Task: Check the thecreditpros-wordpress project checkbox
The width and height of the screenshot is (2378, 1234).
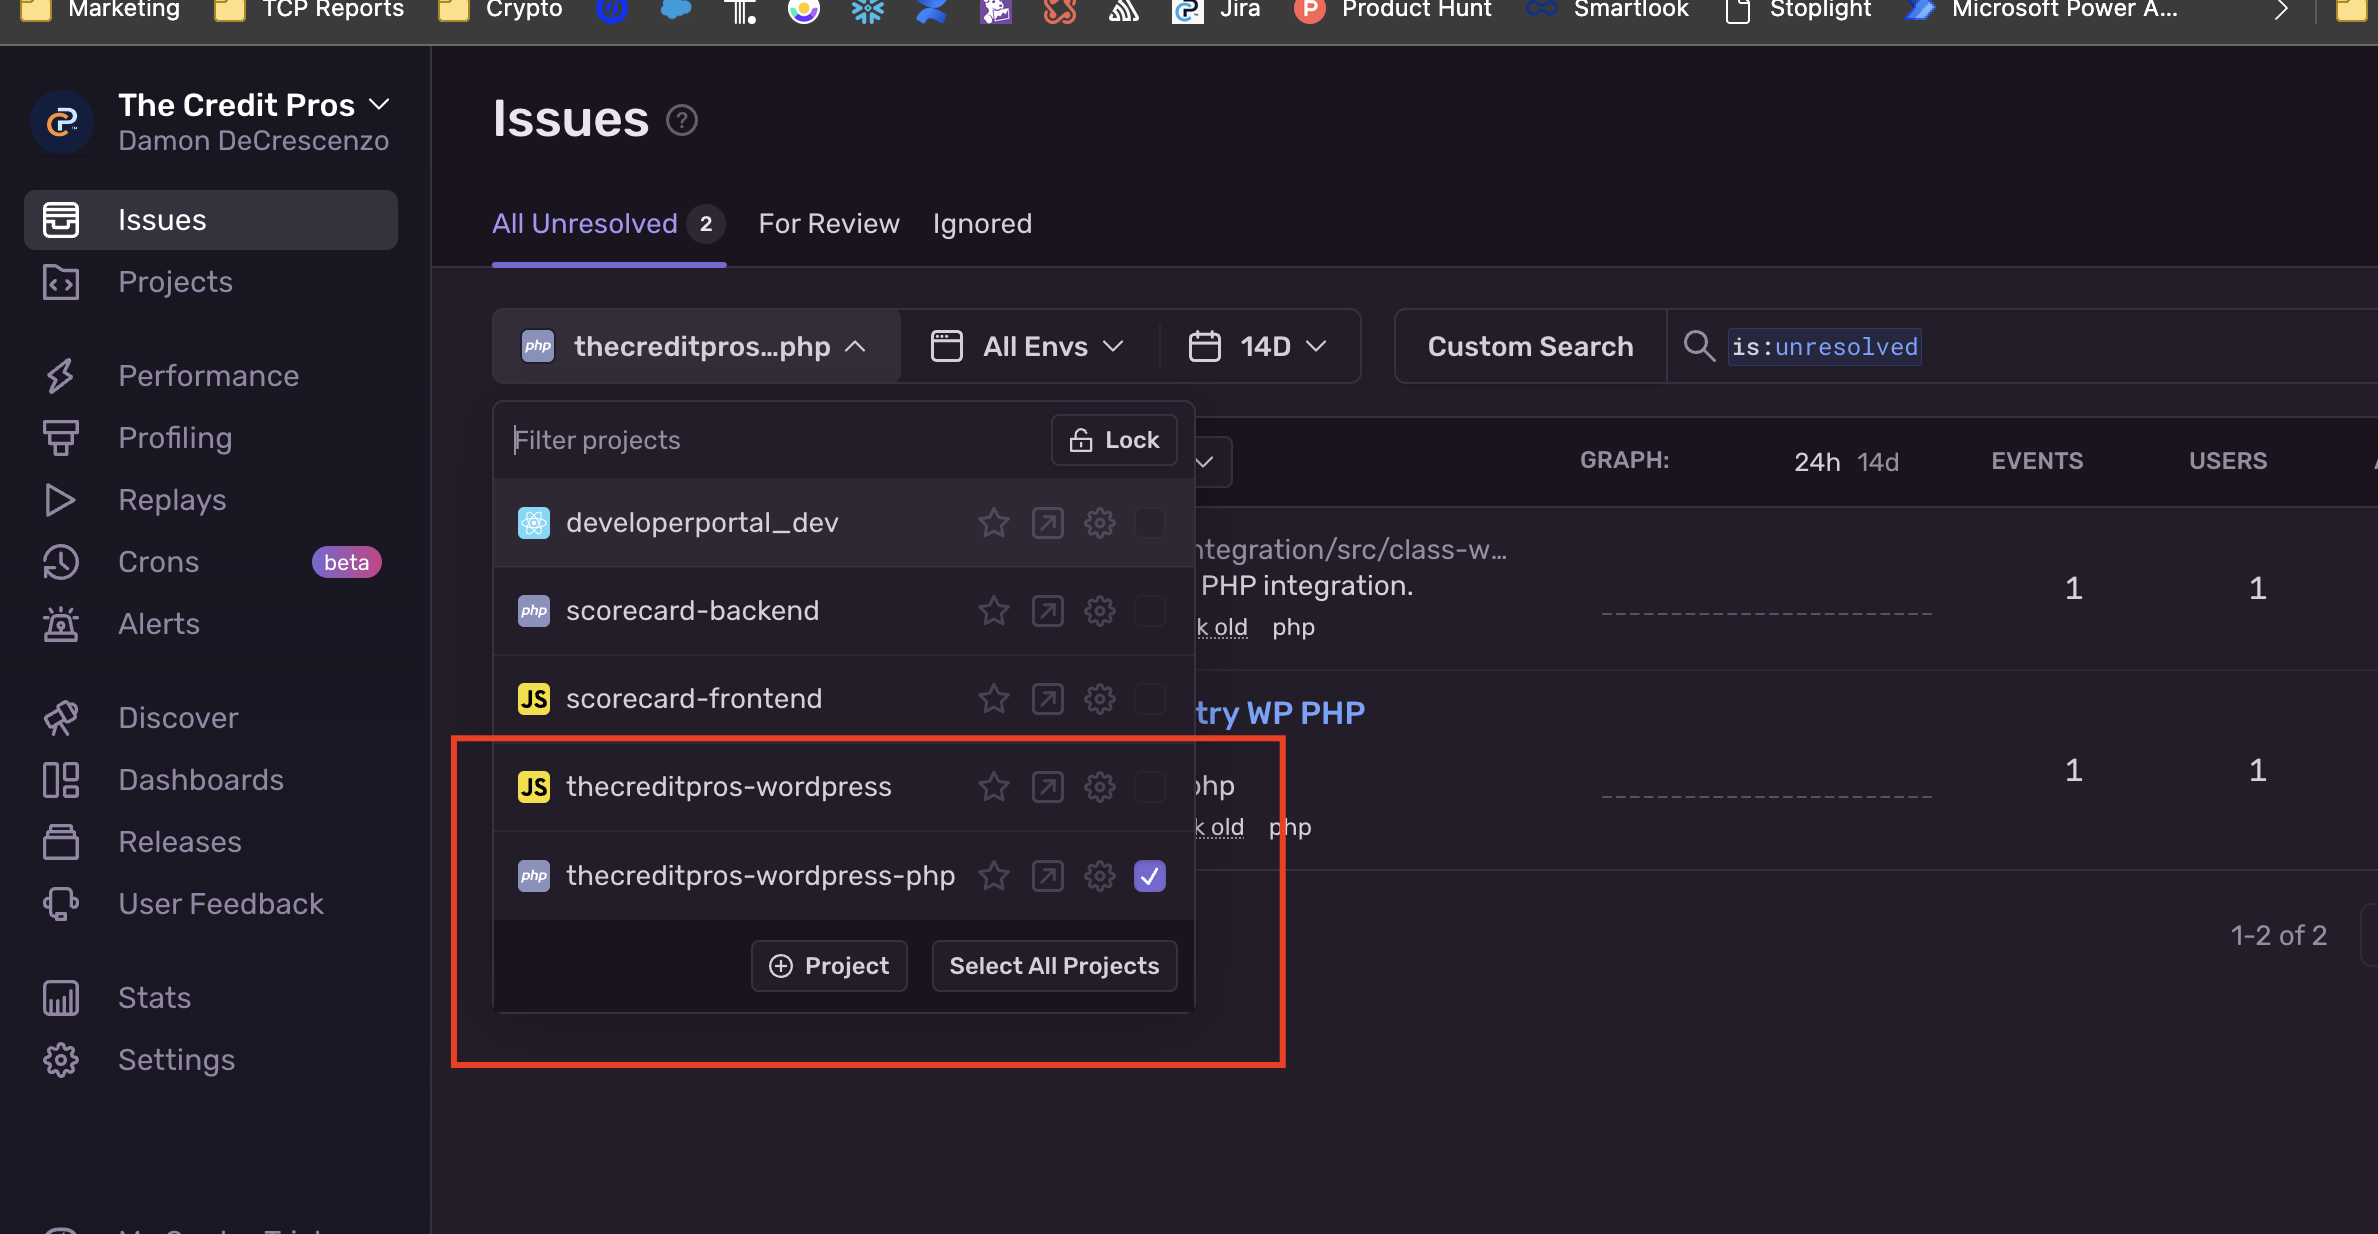Action: [x=1150, y=787]
